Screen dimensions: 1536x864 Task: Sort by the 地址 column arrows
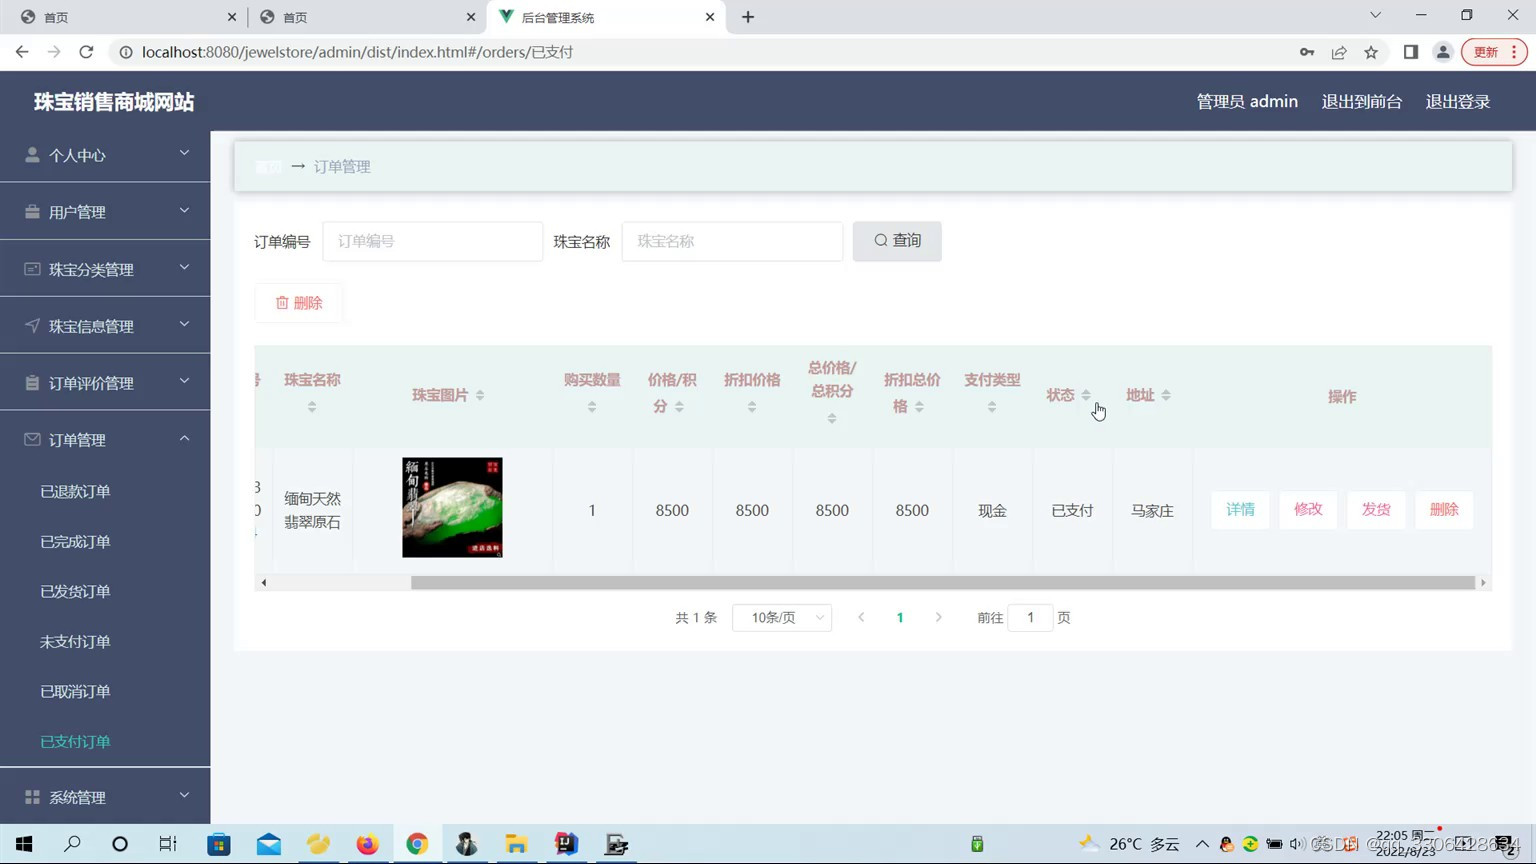click(x=1166, y=395)
